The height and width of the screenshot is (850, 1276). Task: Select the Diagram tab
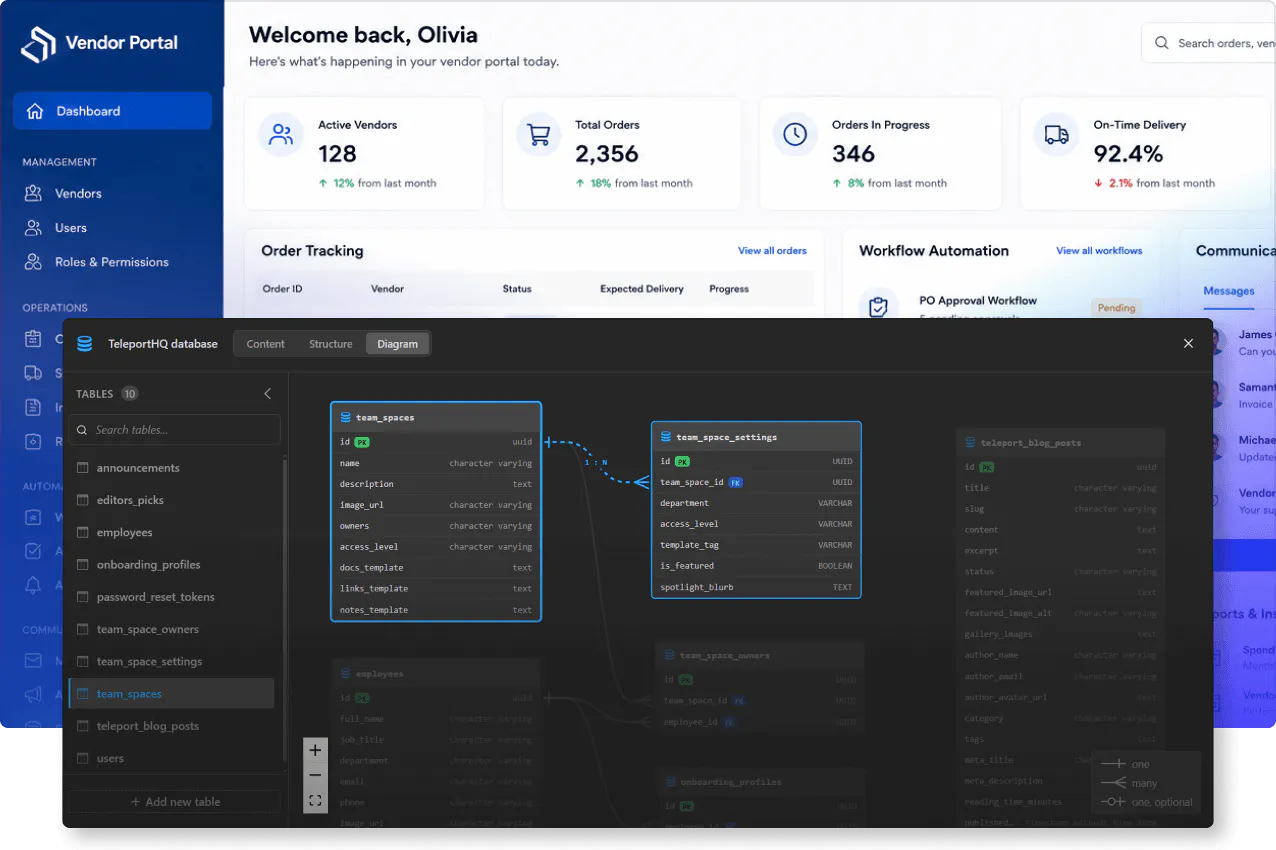tap(398, 344)
